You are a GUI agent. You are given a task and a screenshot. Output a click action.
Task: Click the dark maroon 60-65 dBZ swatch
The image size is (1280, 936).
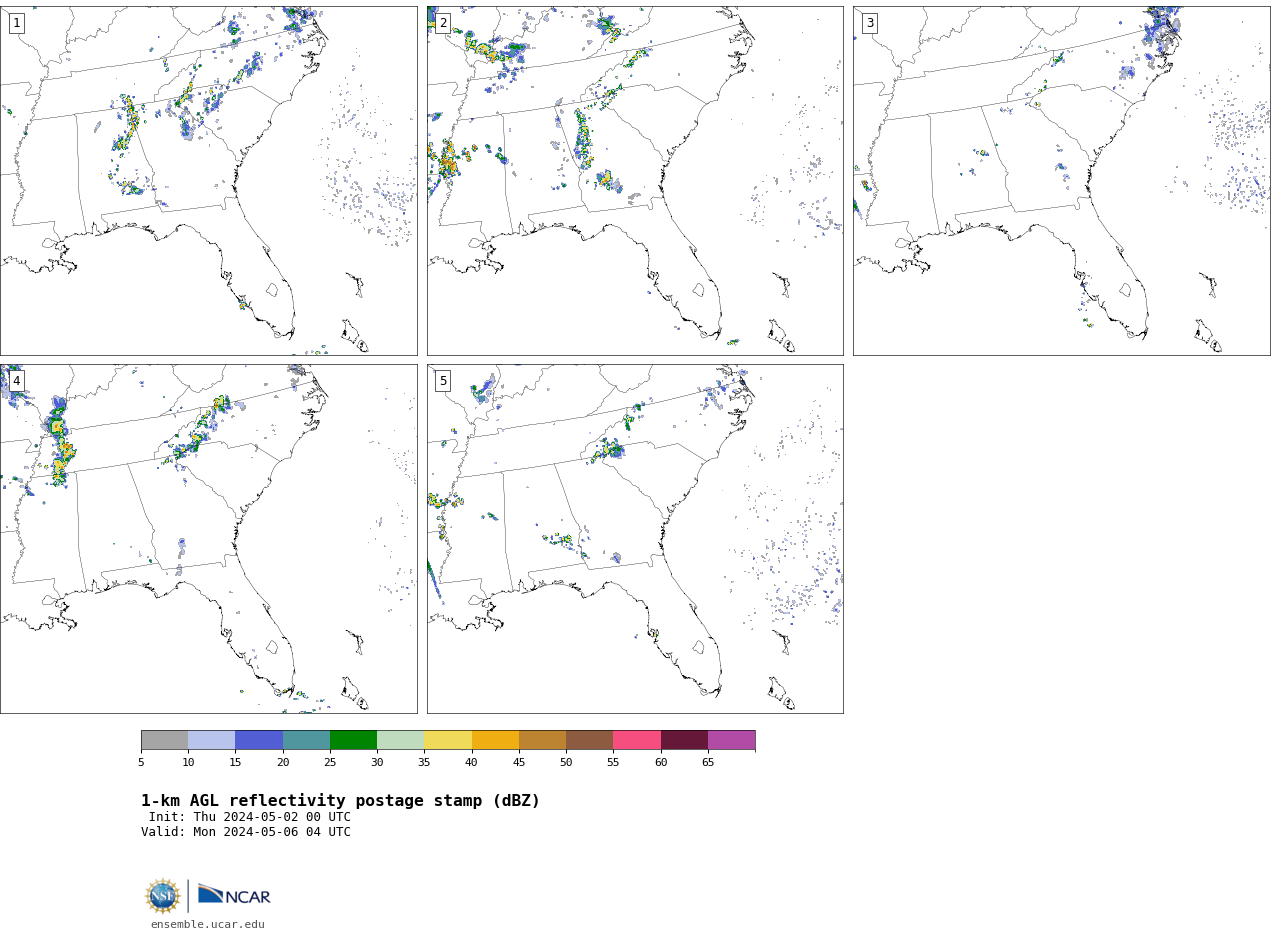click(684, 740)
